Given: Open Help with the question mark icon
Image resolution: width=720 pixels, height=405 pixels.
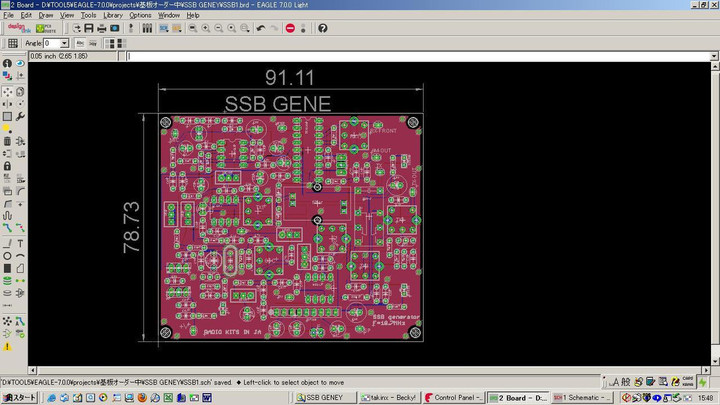Looking at the screenshot, I should 322,28.
